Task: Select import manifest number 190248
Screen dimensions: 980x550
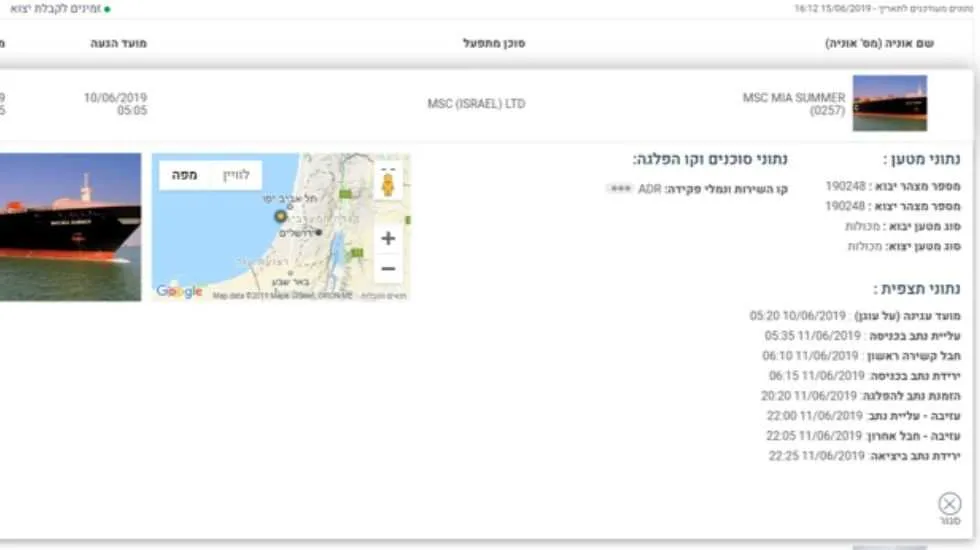Action: tap(845, 186)
